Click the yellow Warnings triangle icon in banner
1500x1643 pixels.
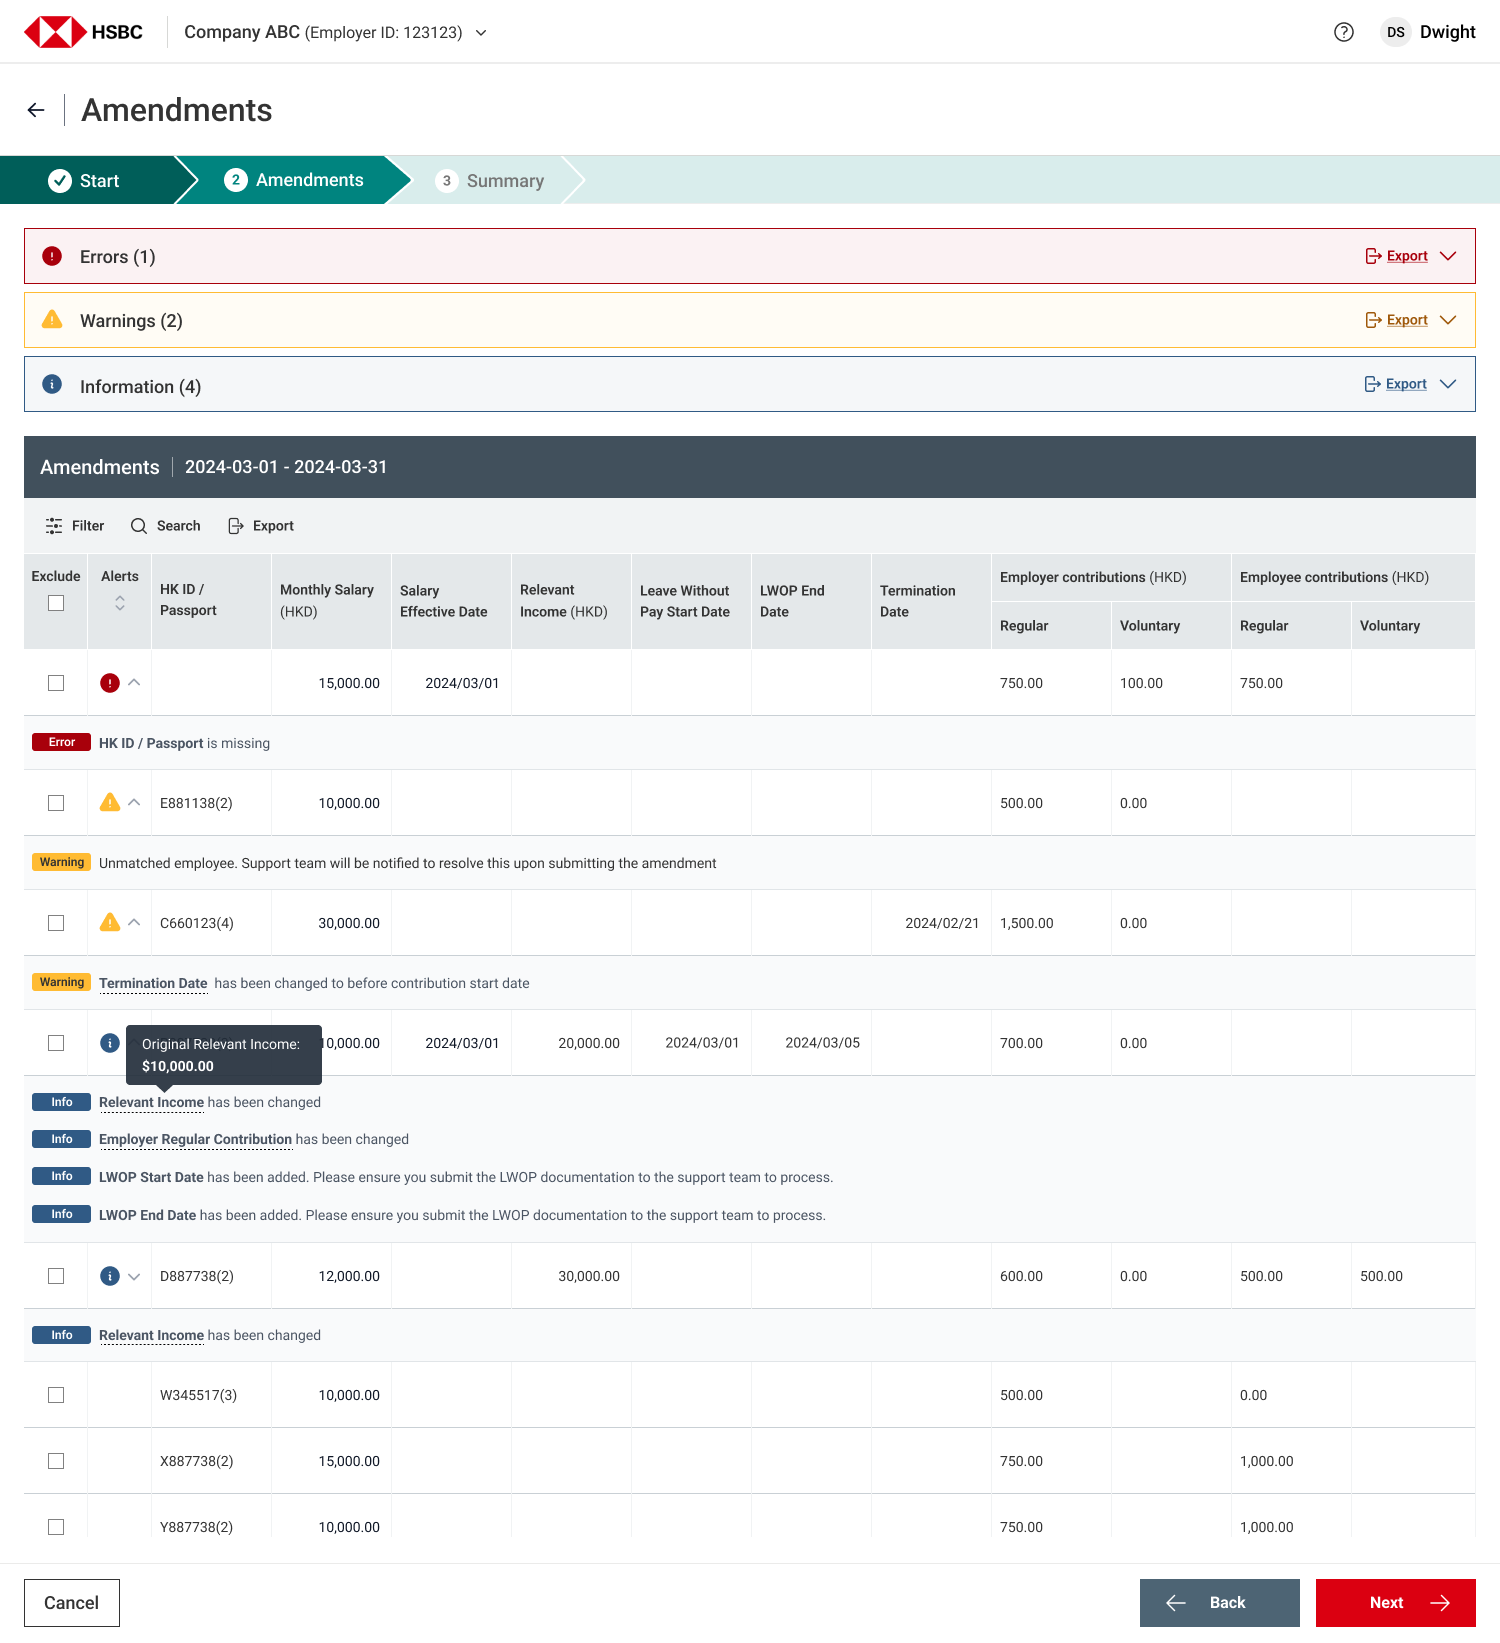[52, 320]
